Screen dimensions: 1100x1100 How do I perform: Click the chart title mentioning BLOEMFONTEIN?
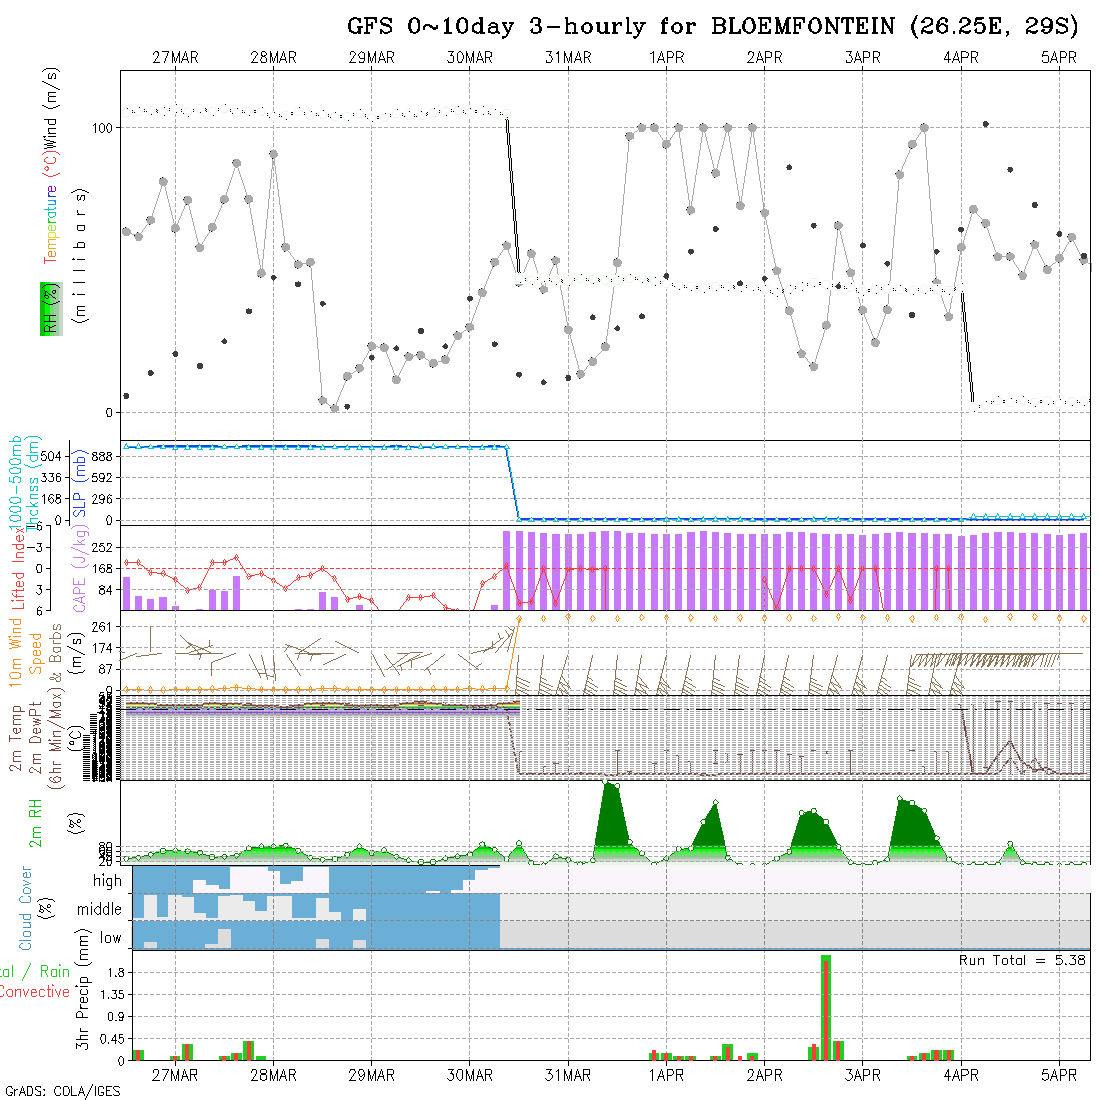712,27
